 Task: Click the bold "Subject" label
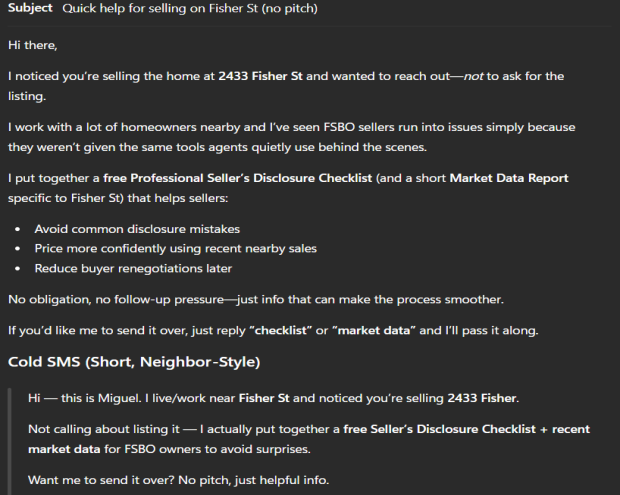click(30, 8)
